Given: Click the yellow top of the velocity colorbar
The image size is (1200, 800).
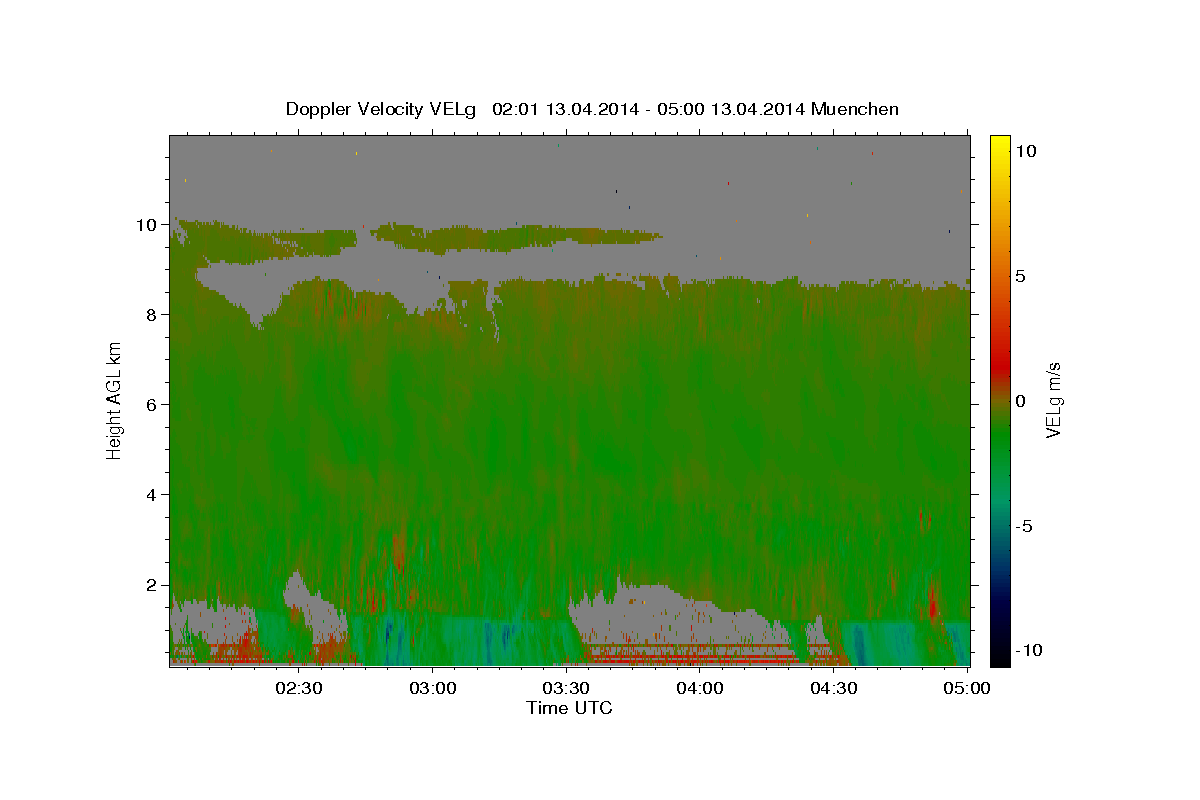Looking at the screenshot, I should tap(1000, 141).
